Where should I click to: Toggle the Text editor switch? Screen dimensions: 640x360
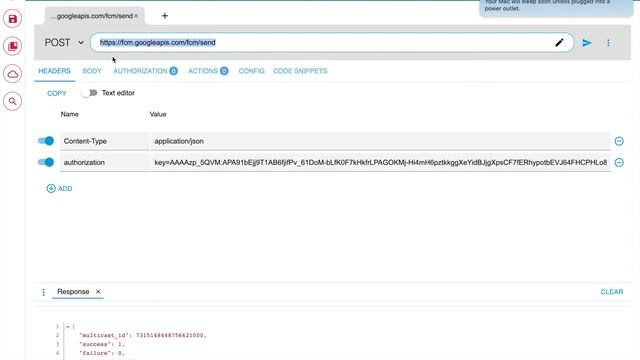tap(89, 93)
